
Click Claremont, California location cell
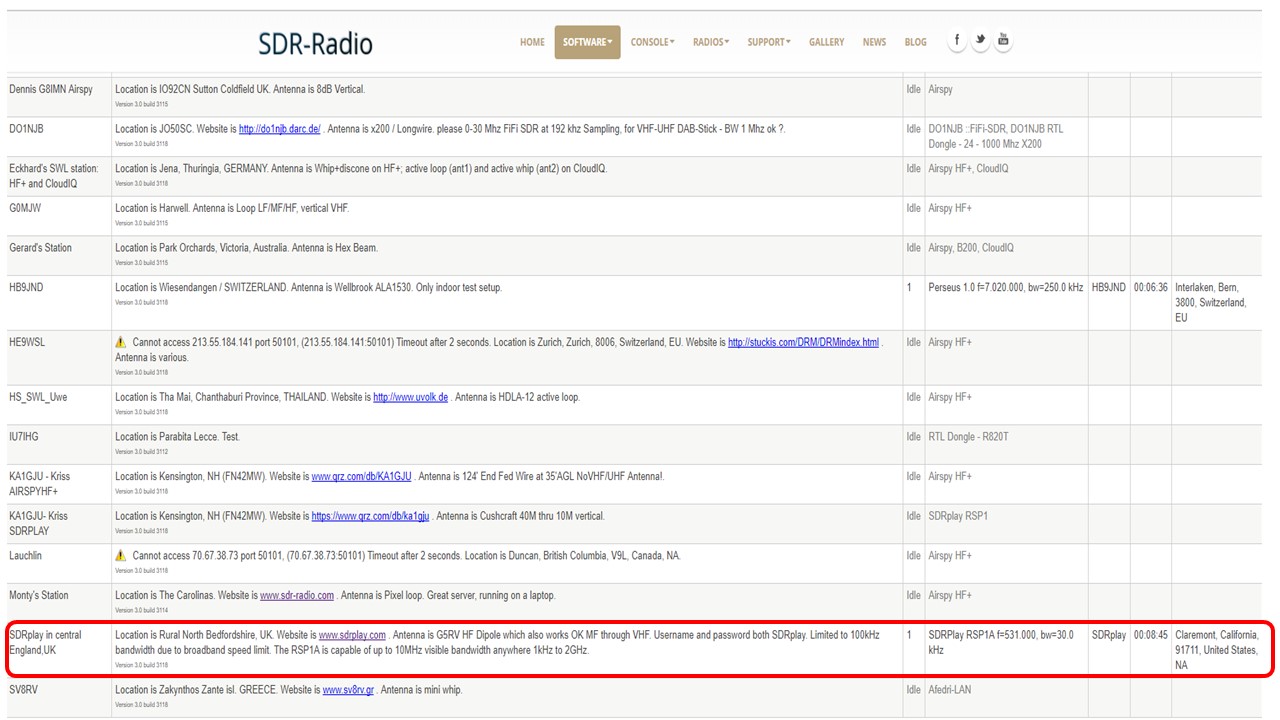point(1217,650)
